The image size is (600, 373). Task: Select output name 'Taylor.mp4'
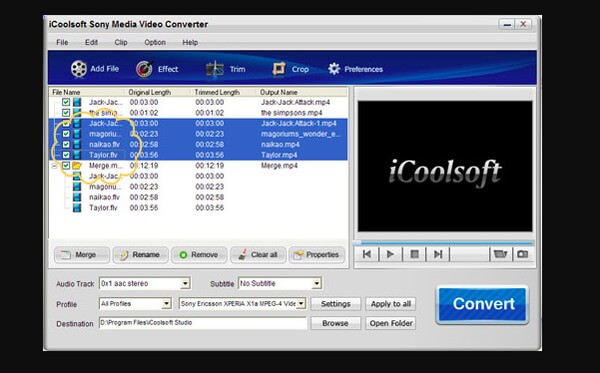[279, 155]
